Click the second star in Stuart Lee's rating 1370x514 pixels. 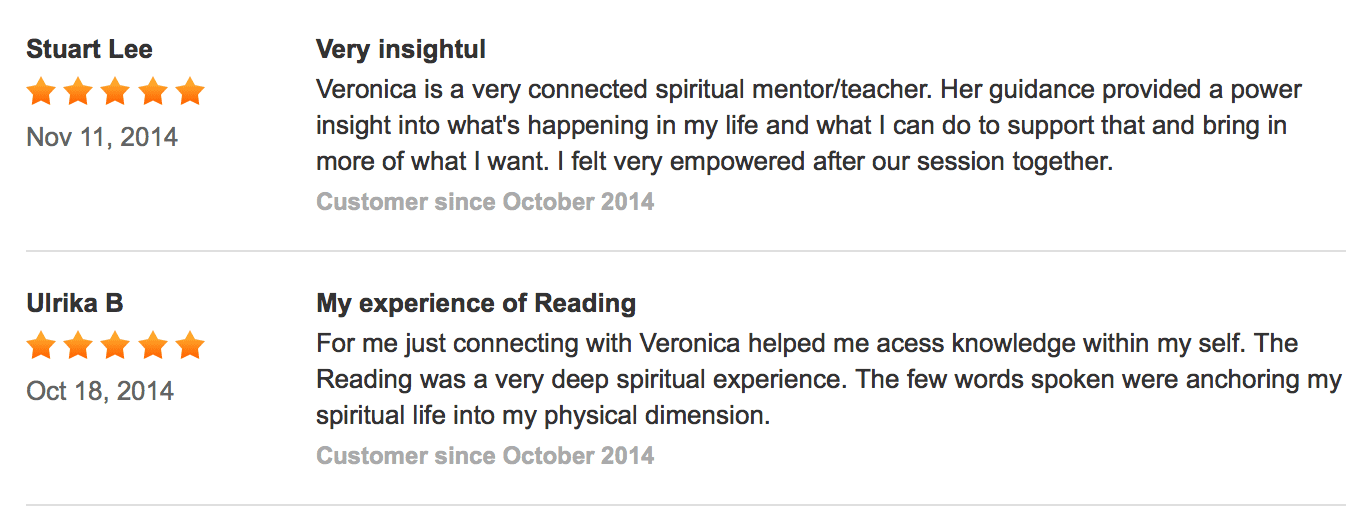[x=78, y=92]
